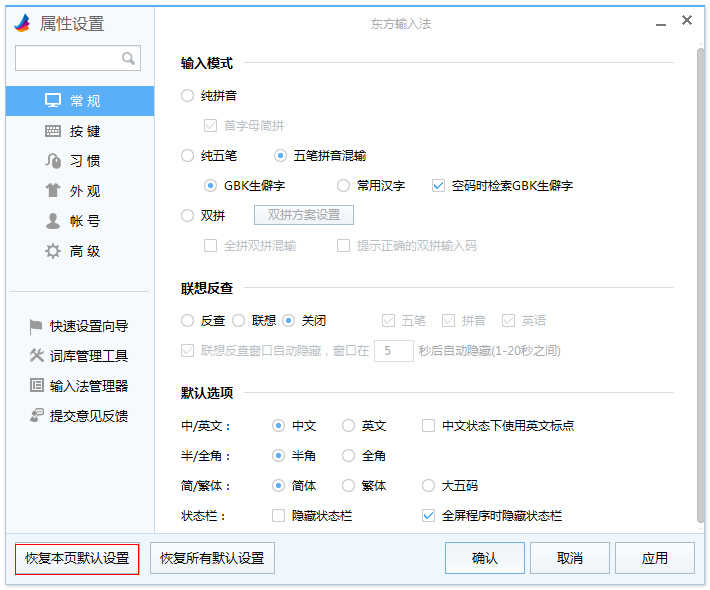Click 恢复本页默认设置 button
This screenshot has height=590, width=710.
click(77, 558)
